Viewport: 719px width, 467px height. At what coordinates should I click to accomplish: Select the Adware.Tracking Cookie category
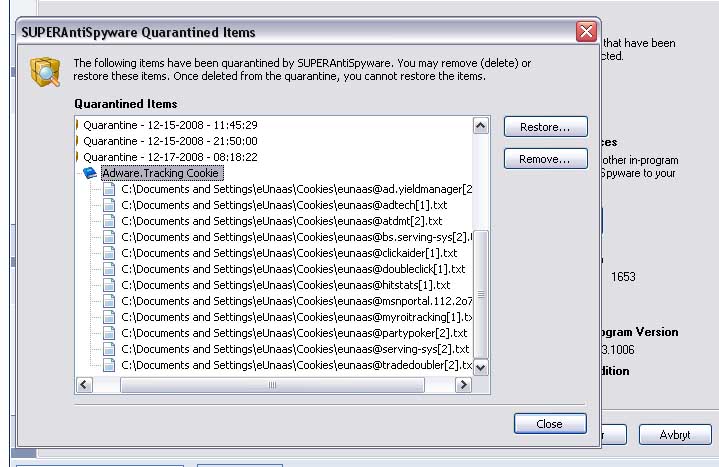[x=161, y=173]
